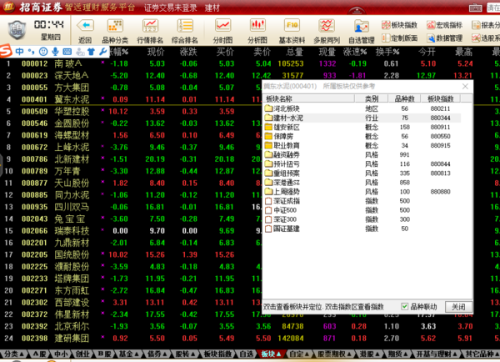Viewport: 500px width, 362px height.
Task: Open 板块指数 in the toolbar
Action: 400,25
